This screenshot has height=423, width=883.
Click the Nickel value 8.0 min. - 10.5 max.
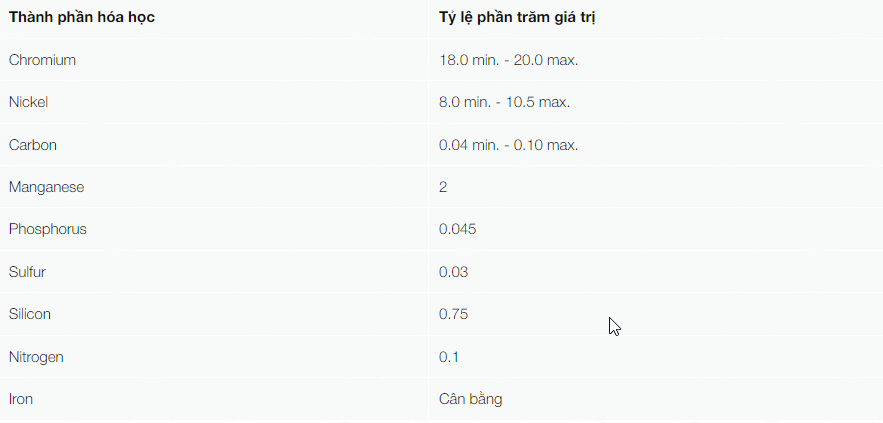pyautogui.click(x=505, y=102)
